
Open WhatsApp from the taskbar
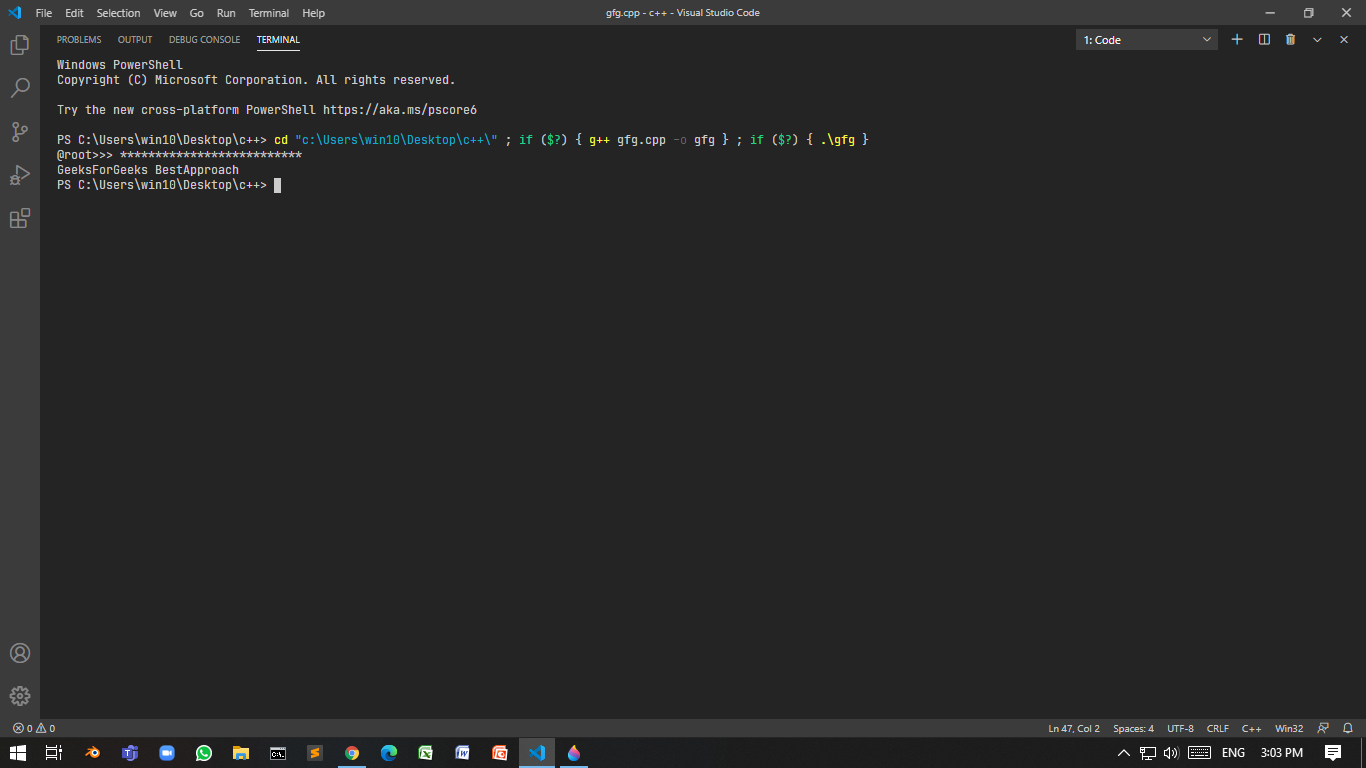[204, 753]
